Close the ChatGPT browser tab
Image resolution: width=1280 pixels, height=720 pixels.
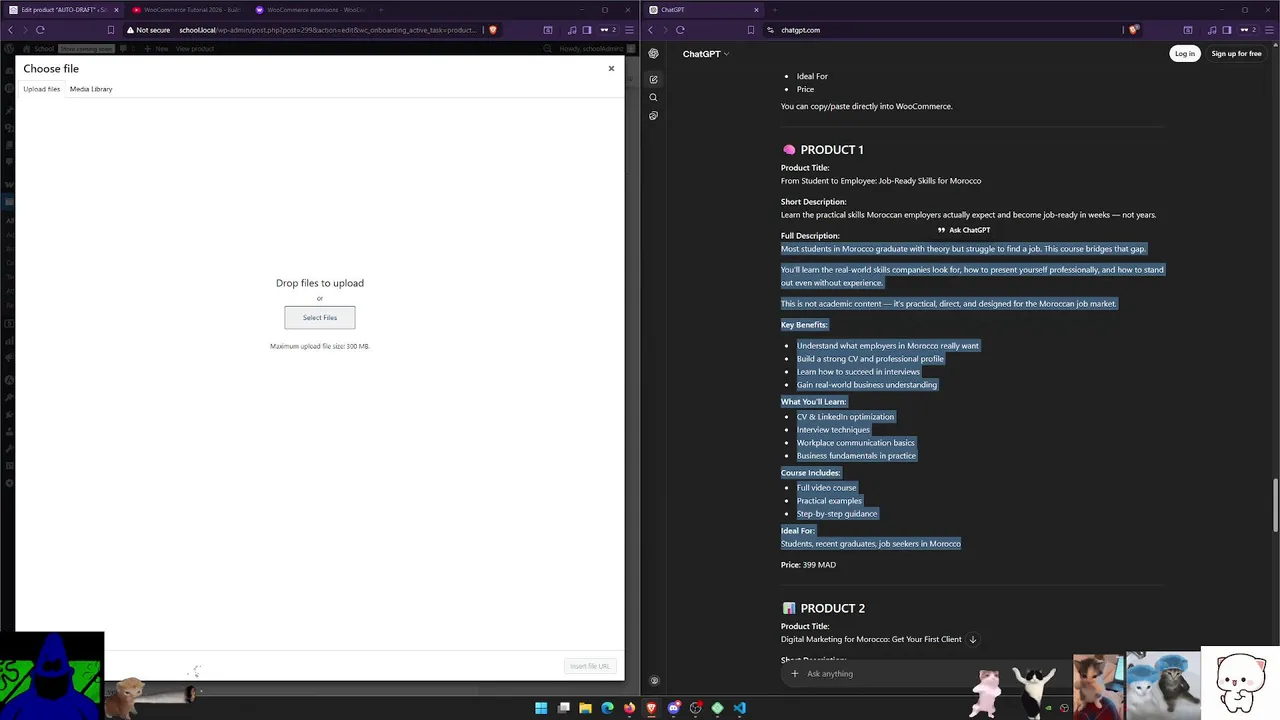point(756,10)
